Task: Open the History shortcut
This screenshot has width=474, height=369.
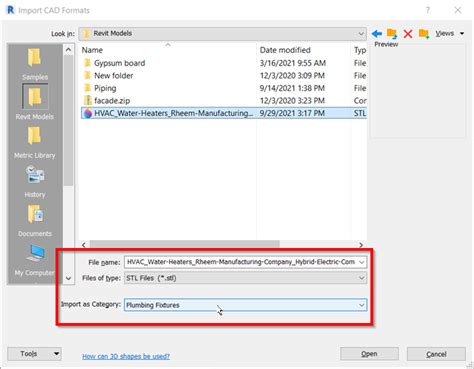Action: 35,182
